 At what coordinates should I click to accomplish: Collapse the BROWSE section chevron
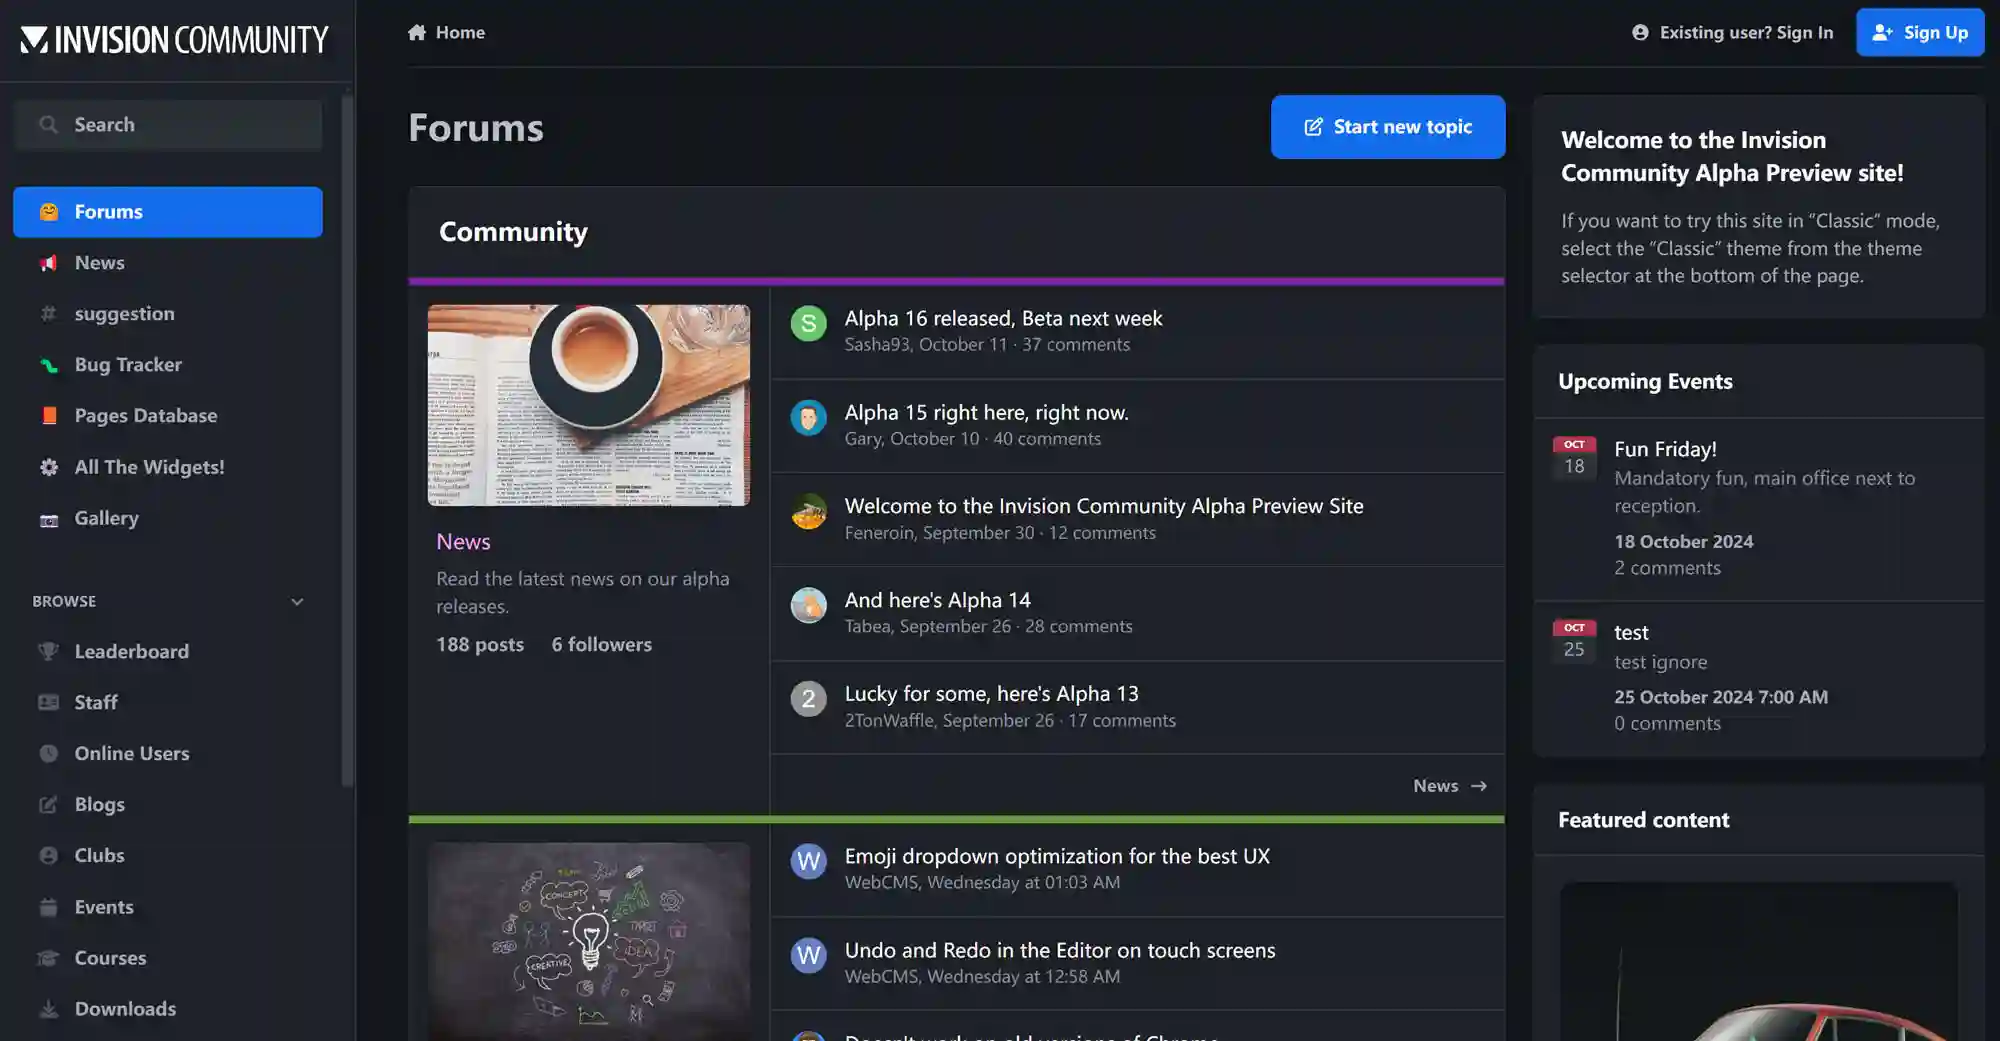[x=296, y=601]
